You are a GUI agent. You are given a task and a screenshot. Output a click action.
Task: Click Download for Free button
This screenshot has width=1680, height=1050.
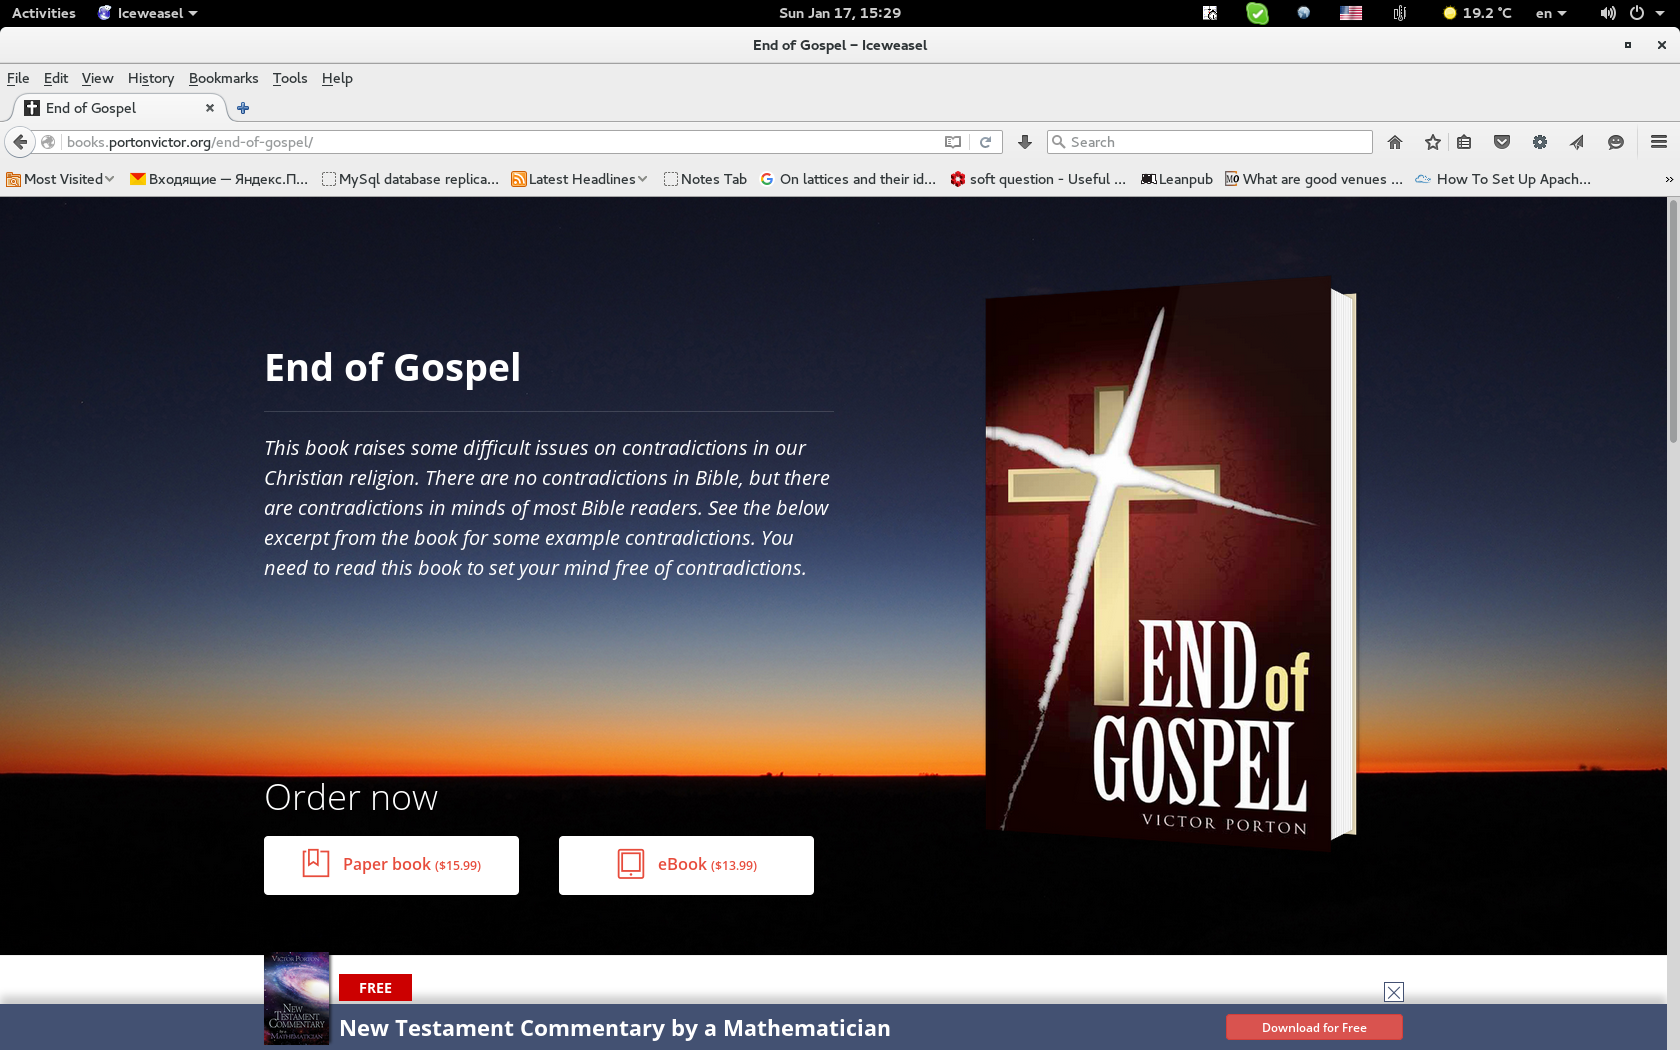[1314, 1027]
